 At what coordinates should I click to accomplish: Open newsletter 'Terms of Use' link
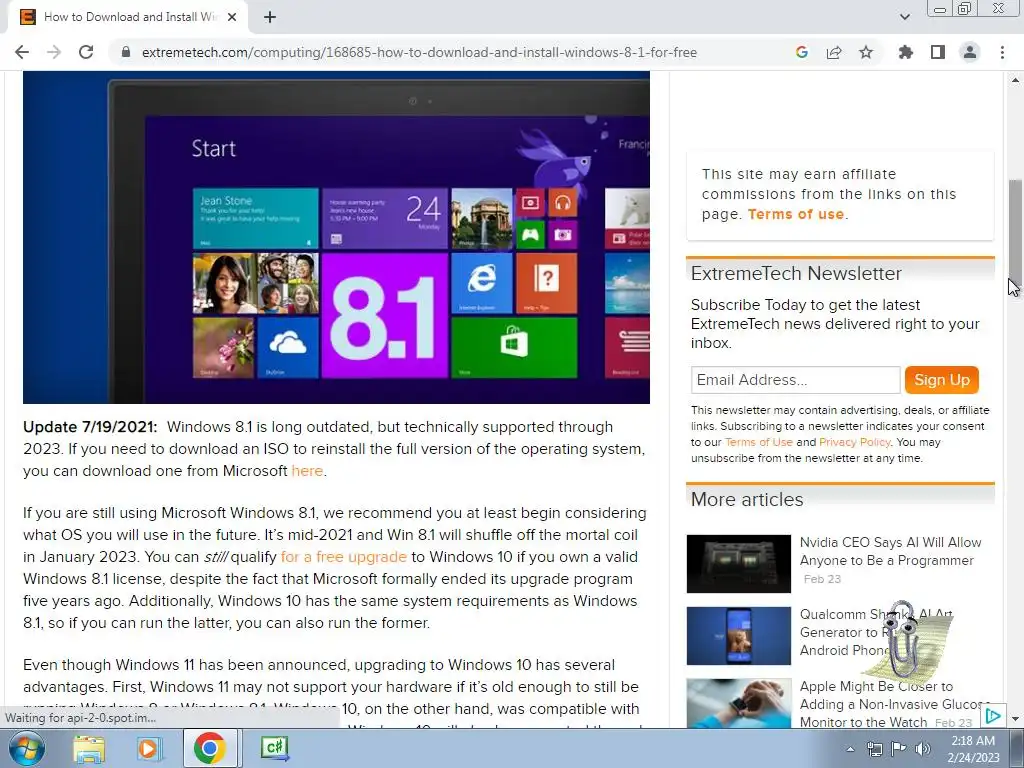point(758,442)
